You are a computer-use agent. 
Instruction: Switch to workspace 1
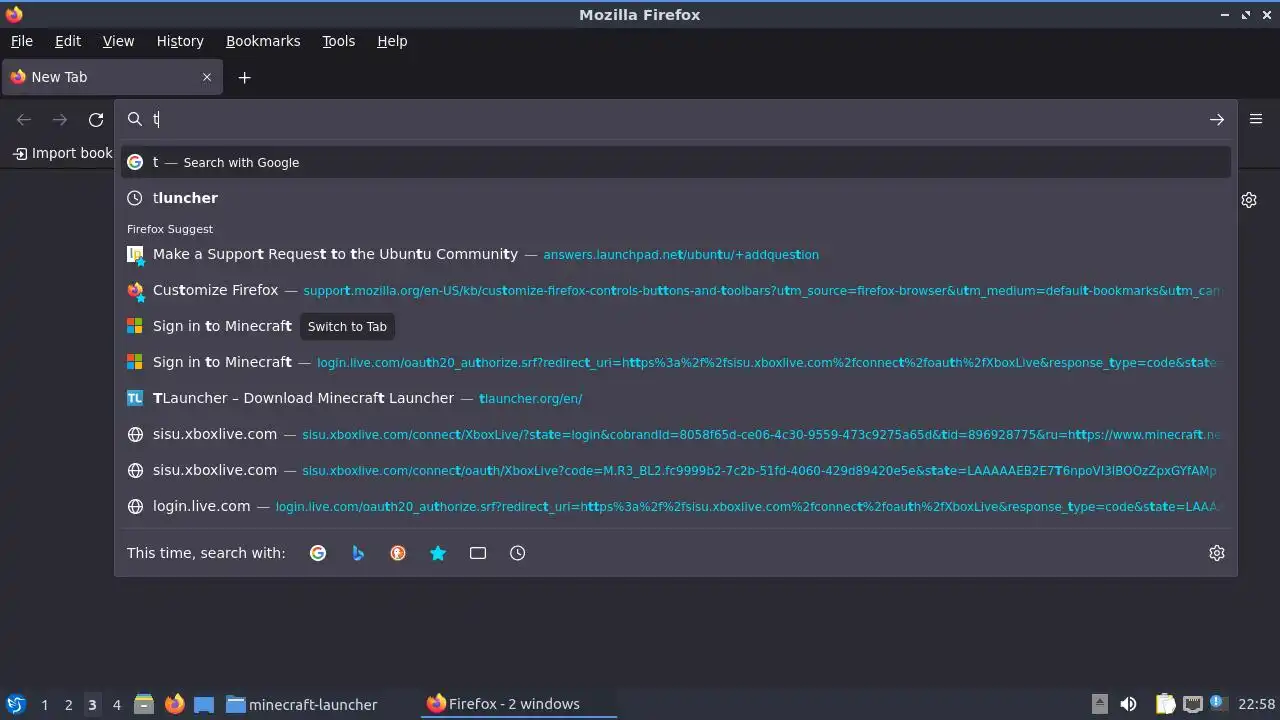click(x=44, y=705)
